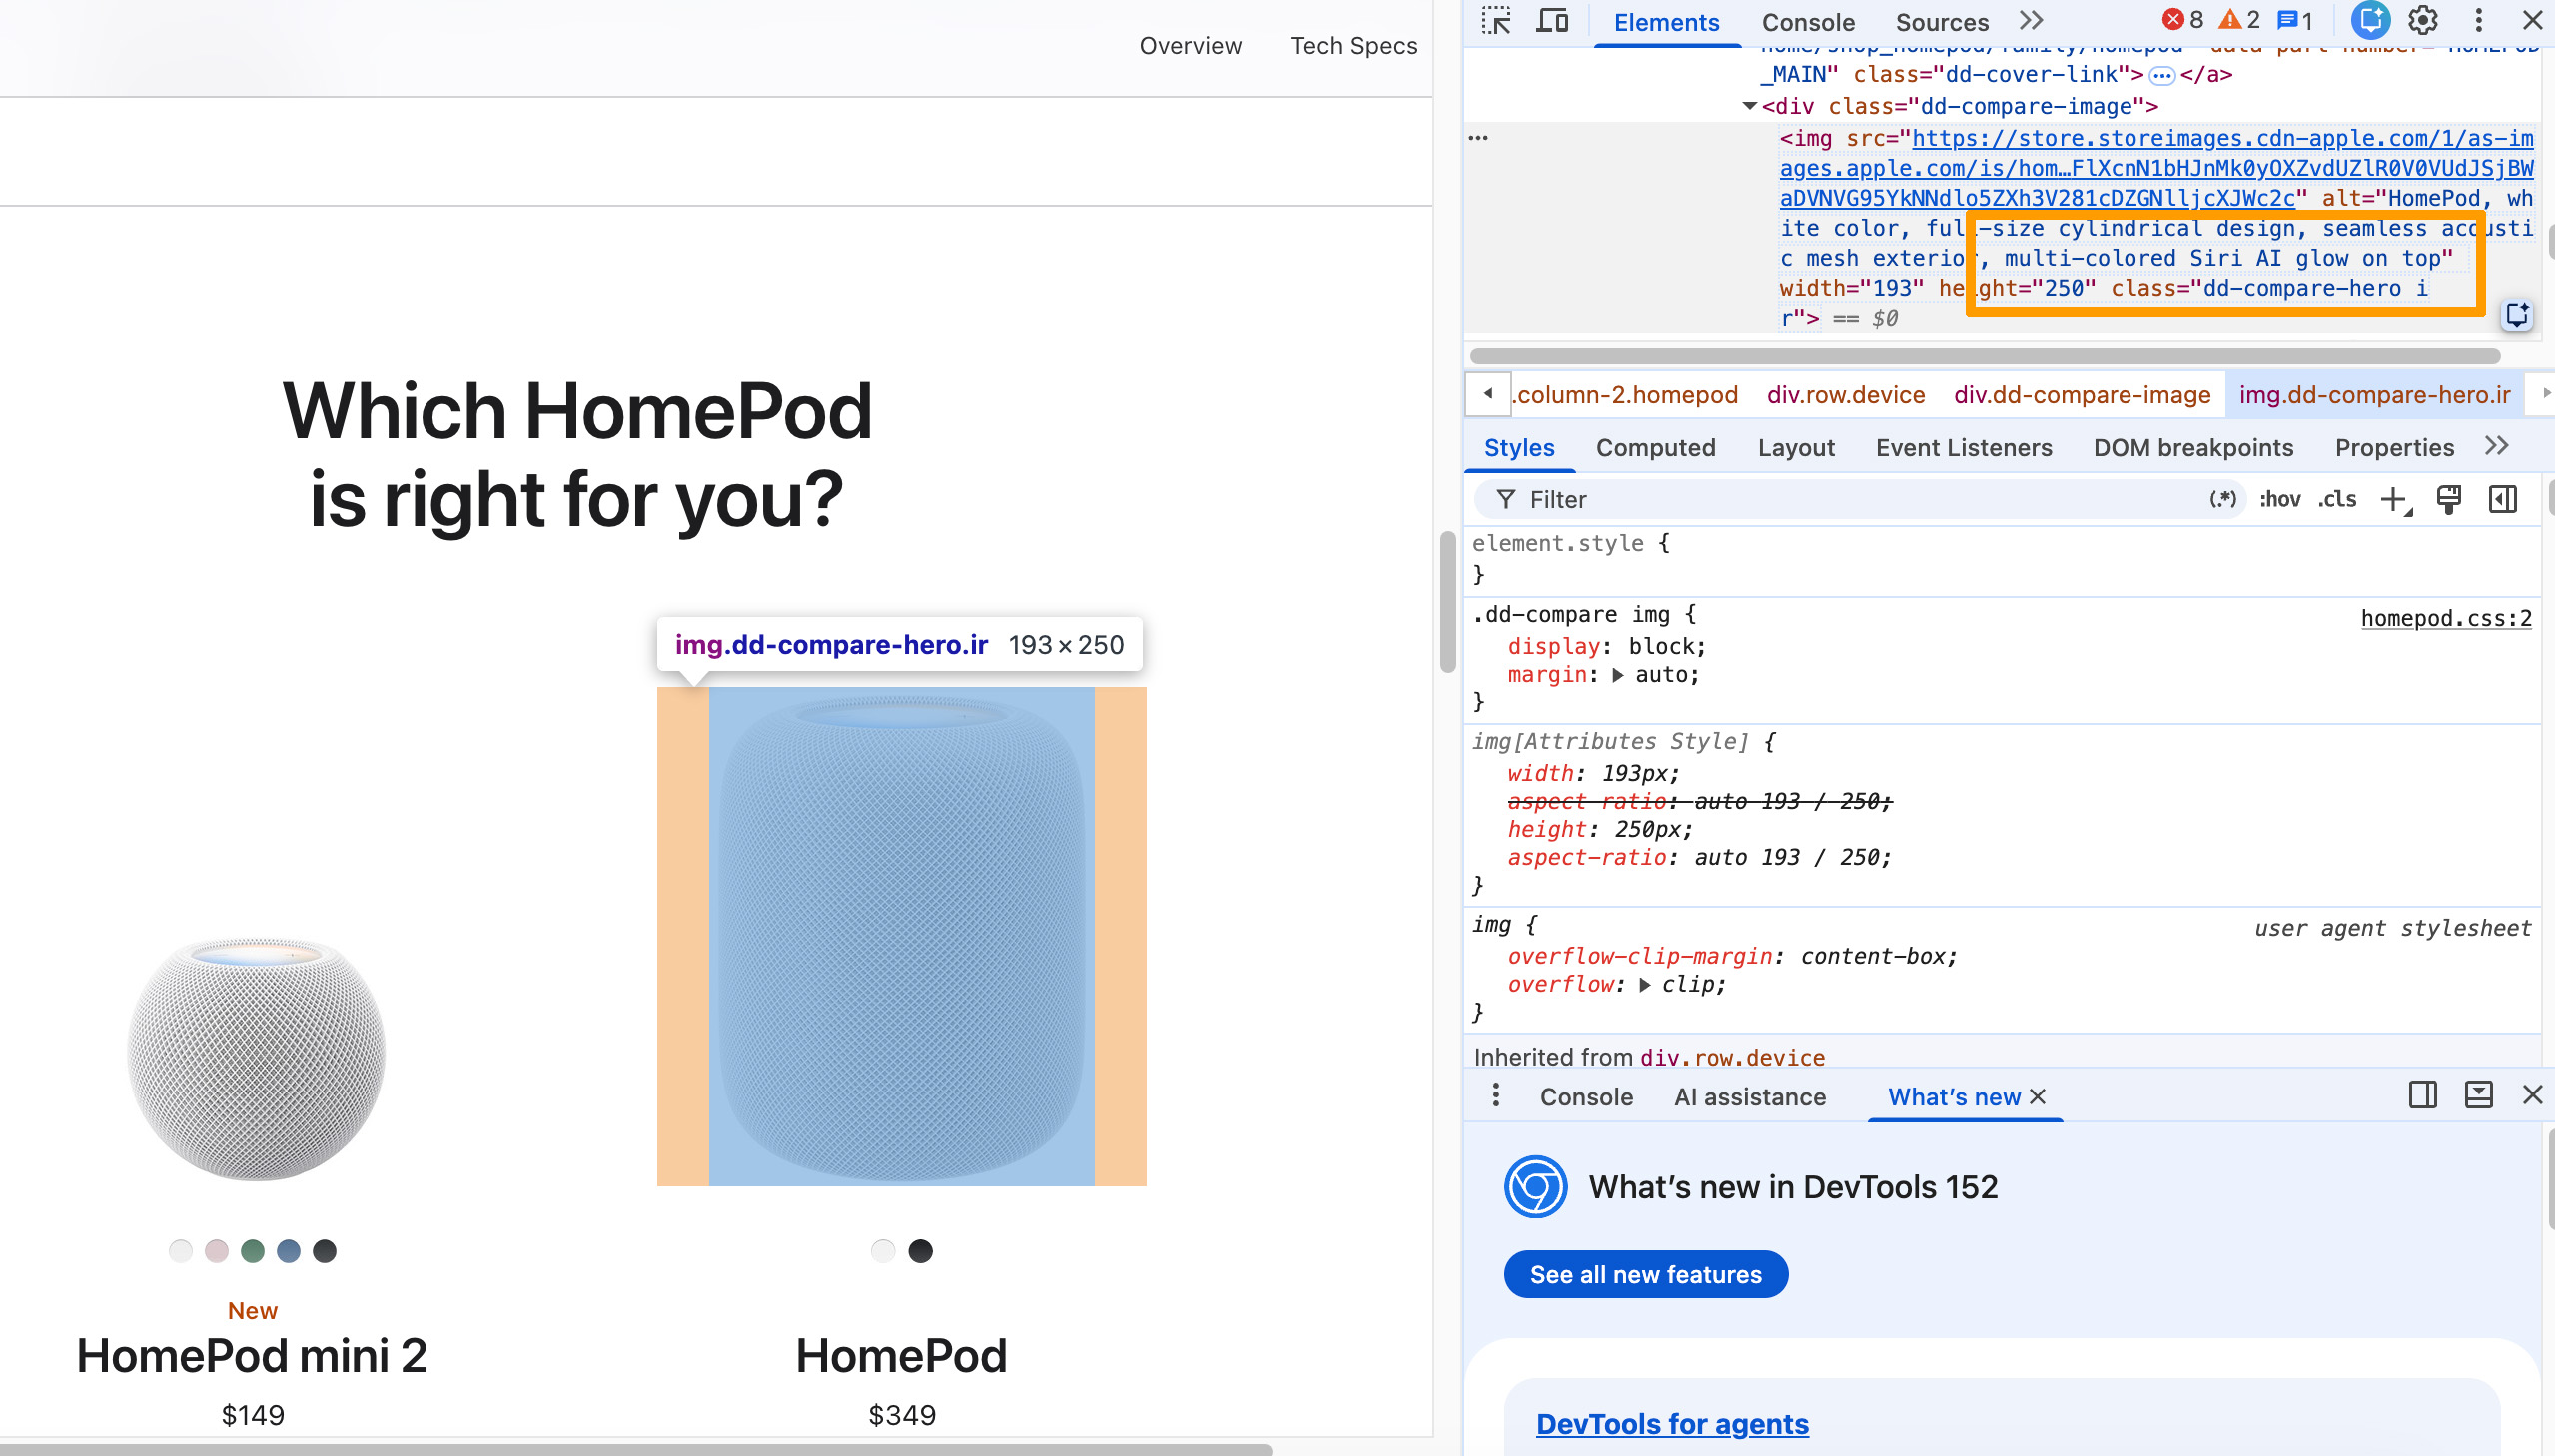Open the Event Listeners sidebar tab
The image size is (2555, 1456).
pos(1963,448)
